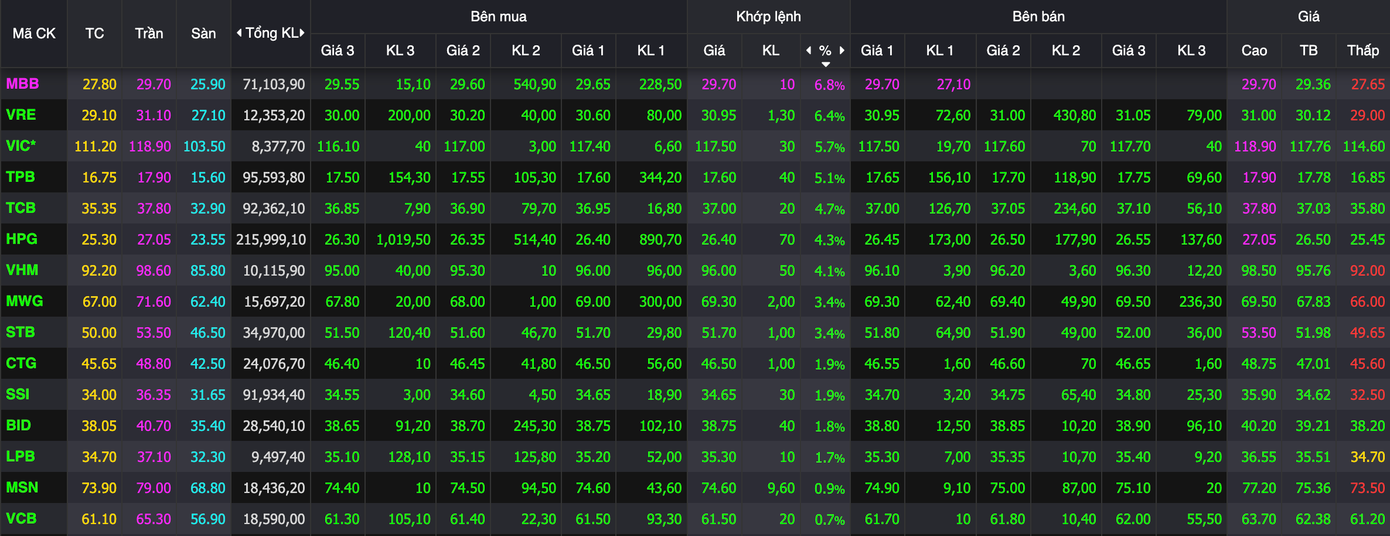Click the TC column header
1390x536 pixels.
coord(95,33)
